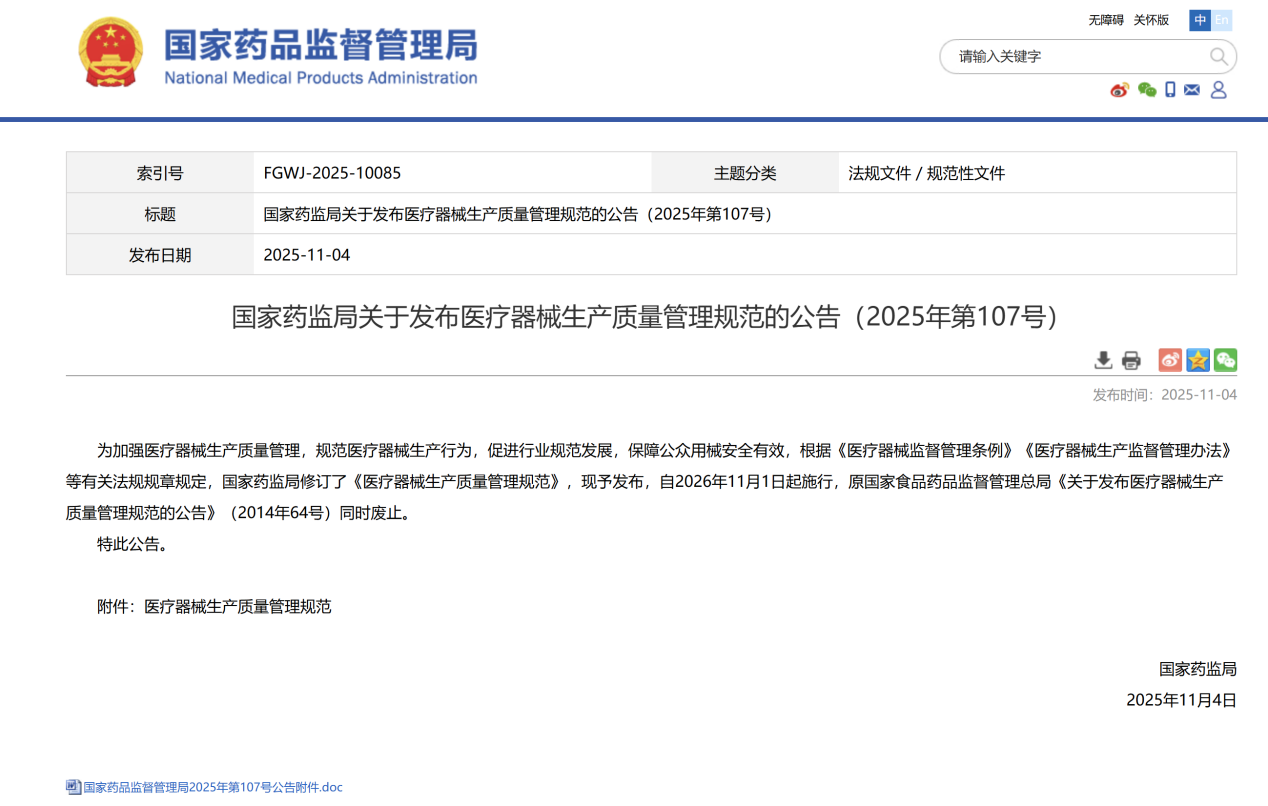Click the NMPA national emblem logo

(x=111, y=52)
